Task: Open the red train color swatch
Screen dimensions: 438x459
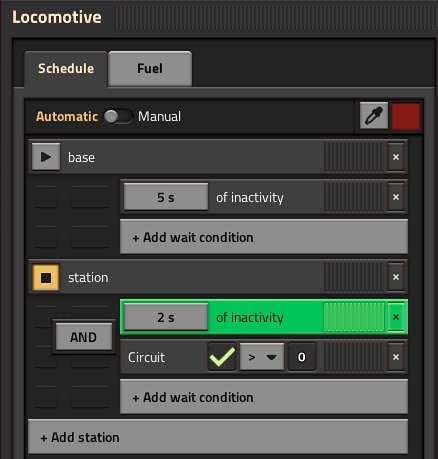Action: [406, 116]
